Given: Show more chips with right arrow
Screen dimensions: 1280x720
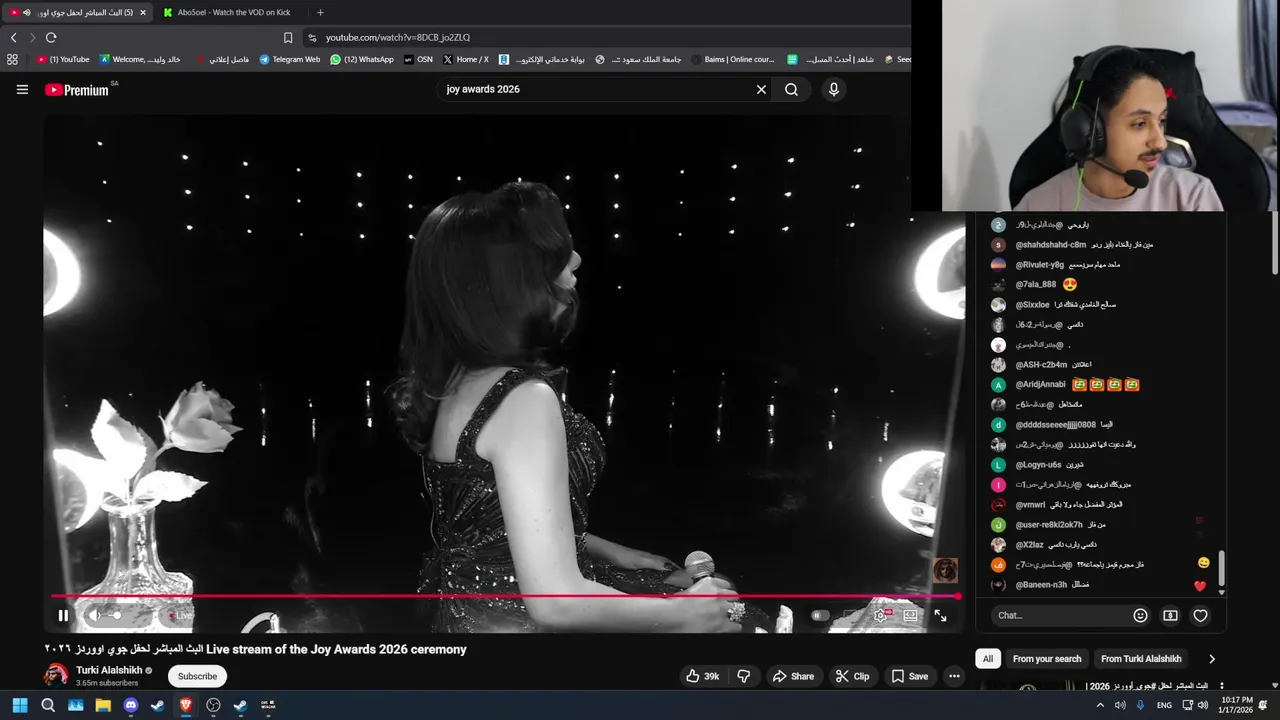Looking at the screenshot, I should [x=1211, y=659].
